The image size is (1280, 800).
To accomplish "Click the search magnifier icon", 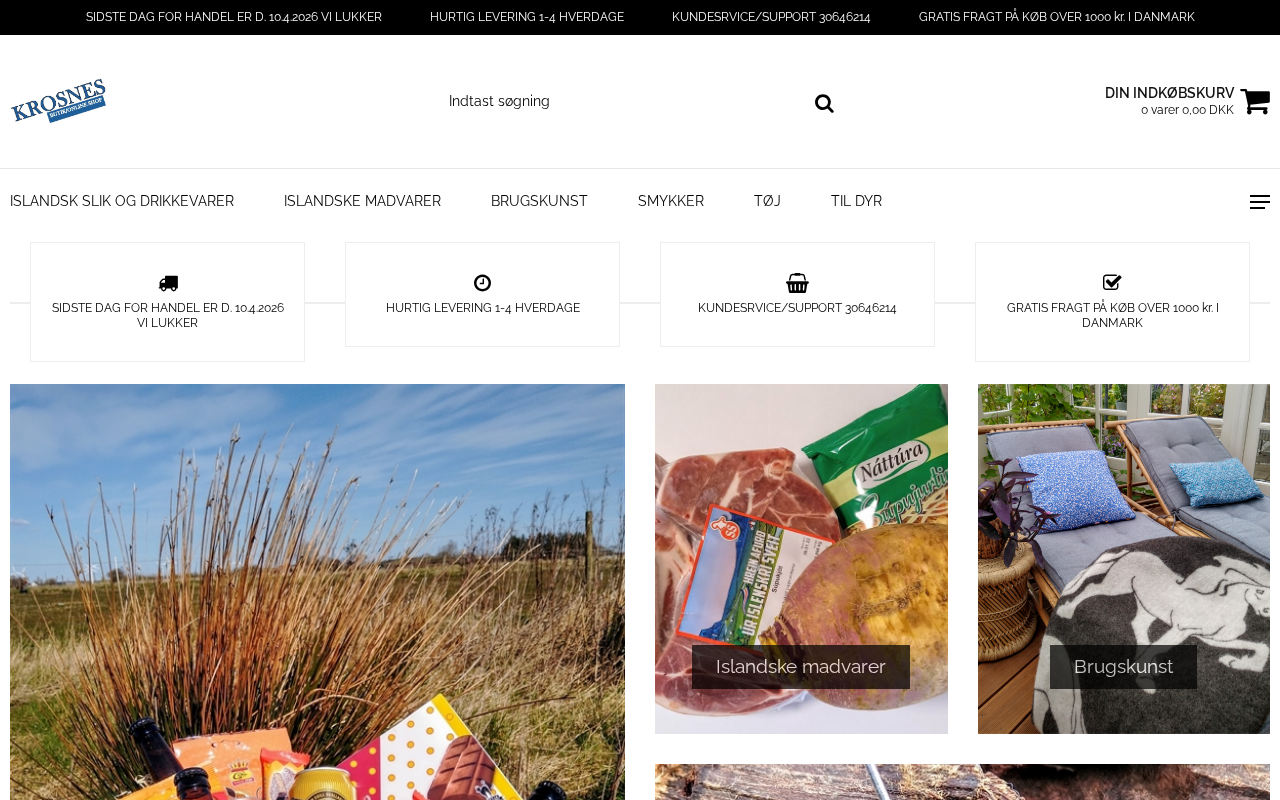I will 824,103.
